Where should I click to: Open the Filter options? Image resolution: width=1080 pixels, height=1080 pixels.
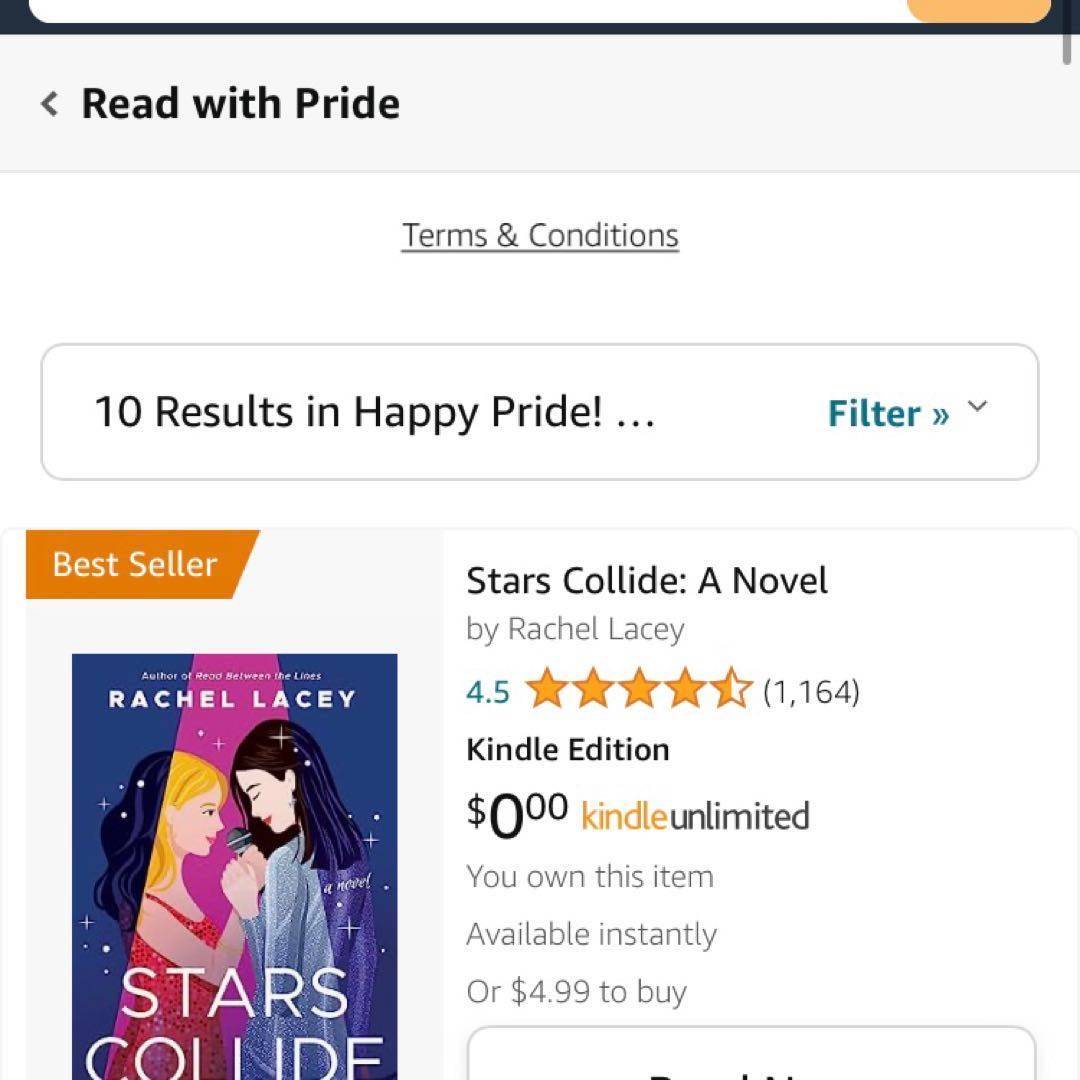(x=887, y=413)
